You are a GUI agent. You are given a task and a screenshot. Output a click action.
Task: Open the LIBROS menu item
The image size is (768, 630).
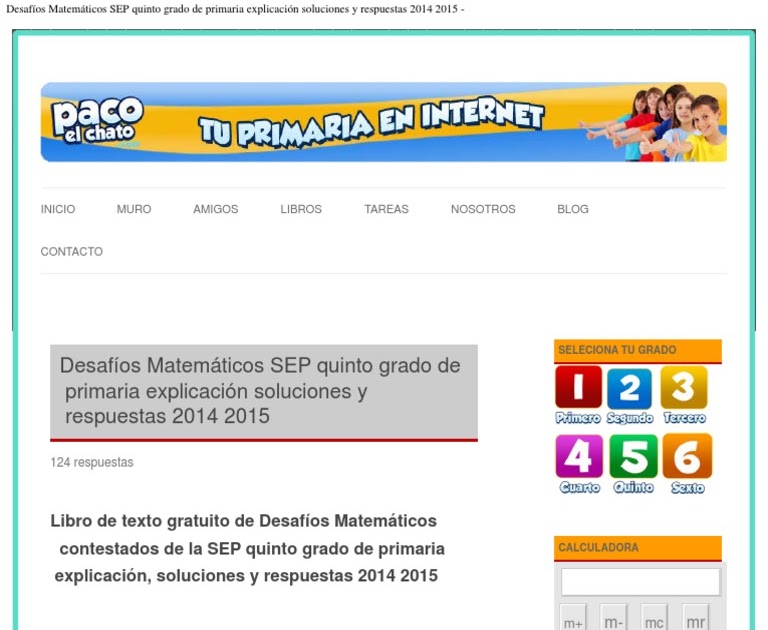coord(301,209)
